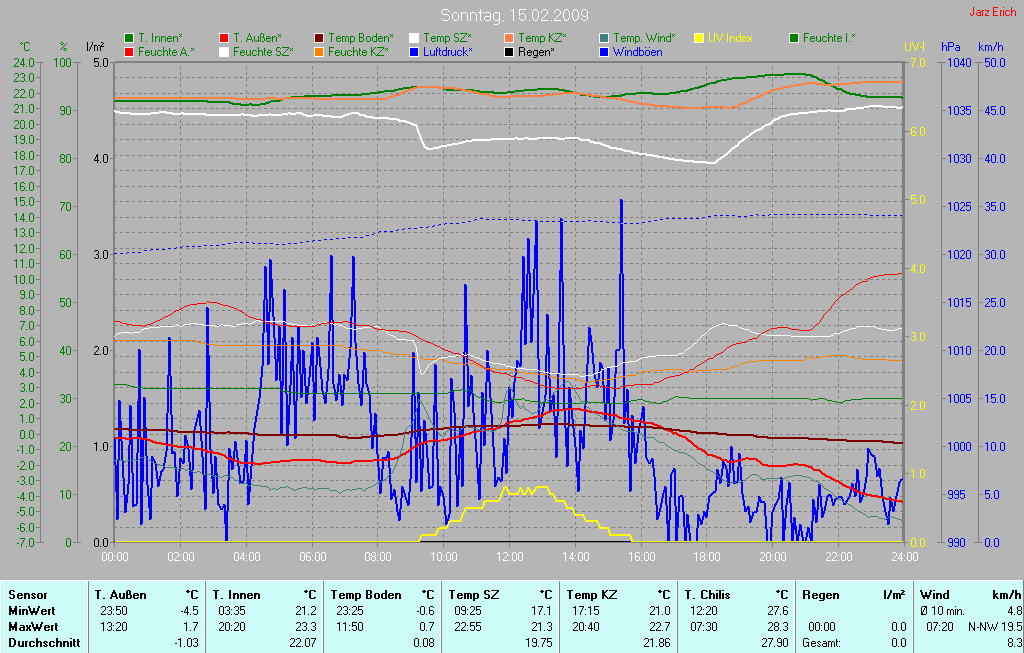The width and height of the screenshot is (1024, 653).
Task: Click the Sensor header in the table
Action: (x=28, y=595)
